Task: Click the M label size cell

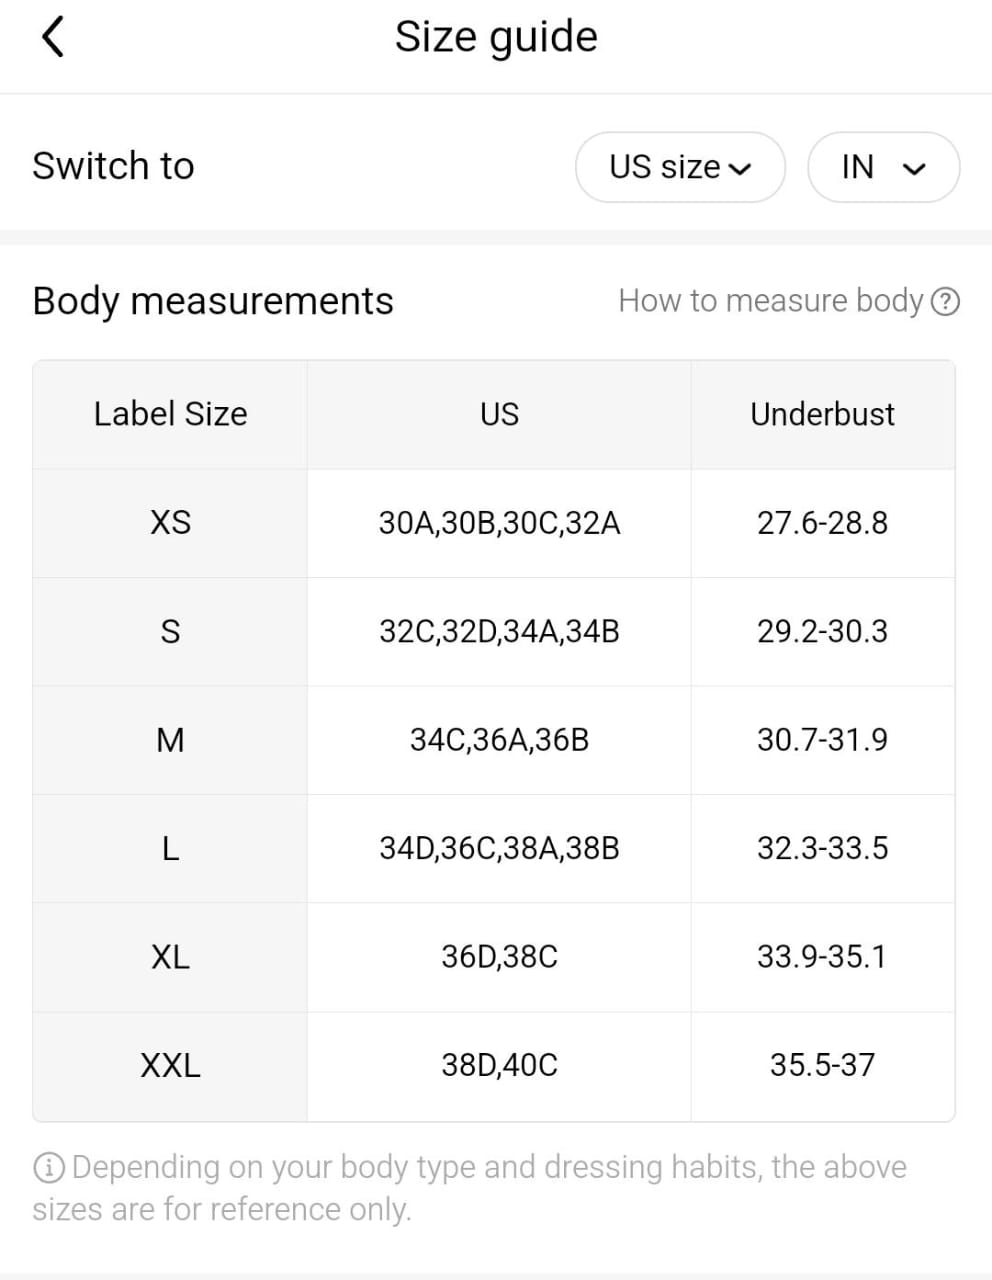Action: pyautogui.click(x=170, y=740)
